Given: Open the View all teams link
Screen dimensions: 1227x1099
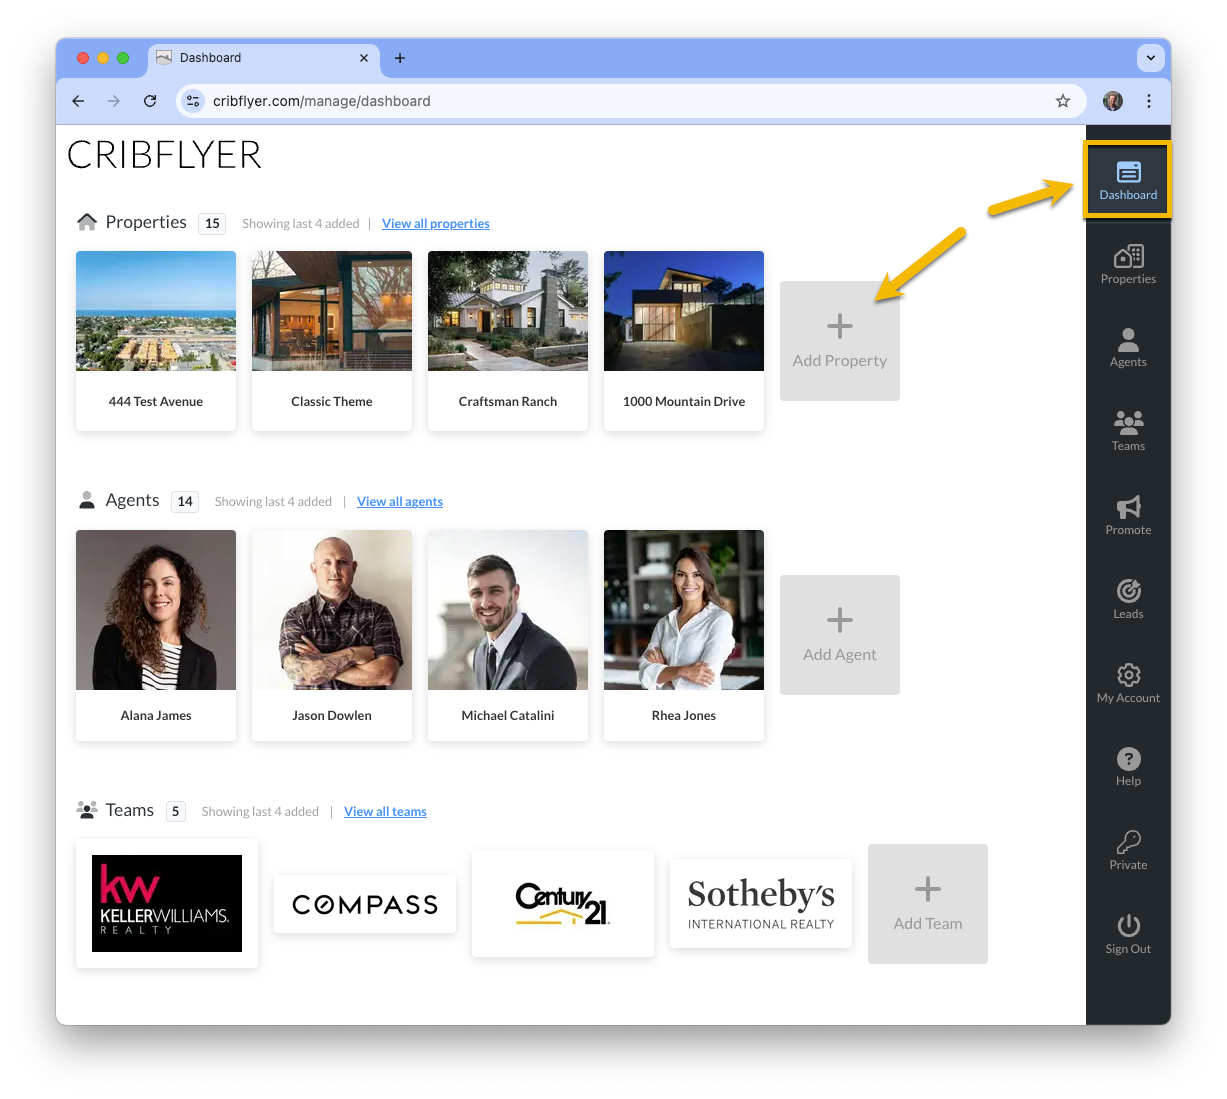Looking at the screenshot, I should click(385, 812).
